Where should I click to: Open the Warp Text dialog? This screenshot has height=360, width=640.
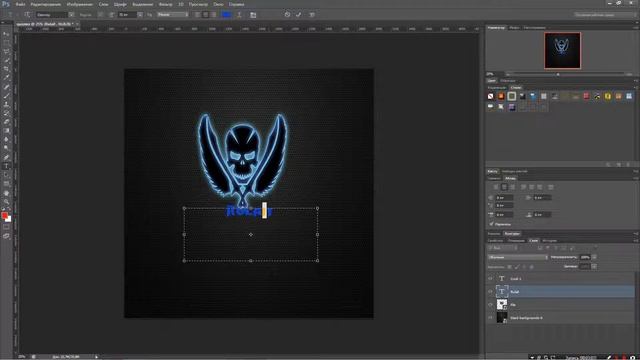239,15
